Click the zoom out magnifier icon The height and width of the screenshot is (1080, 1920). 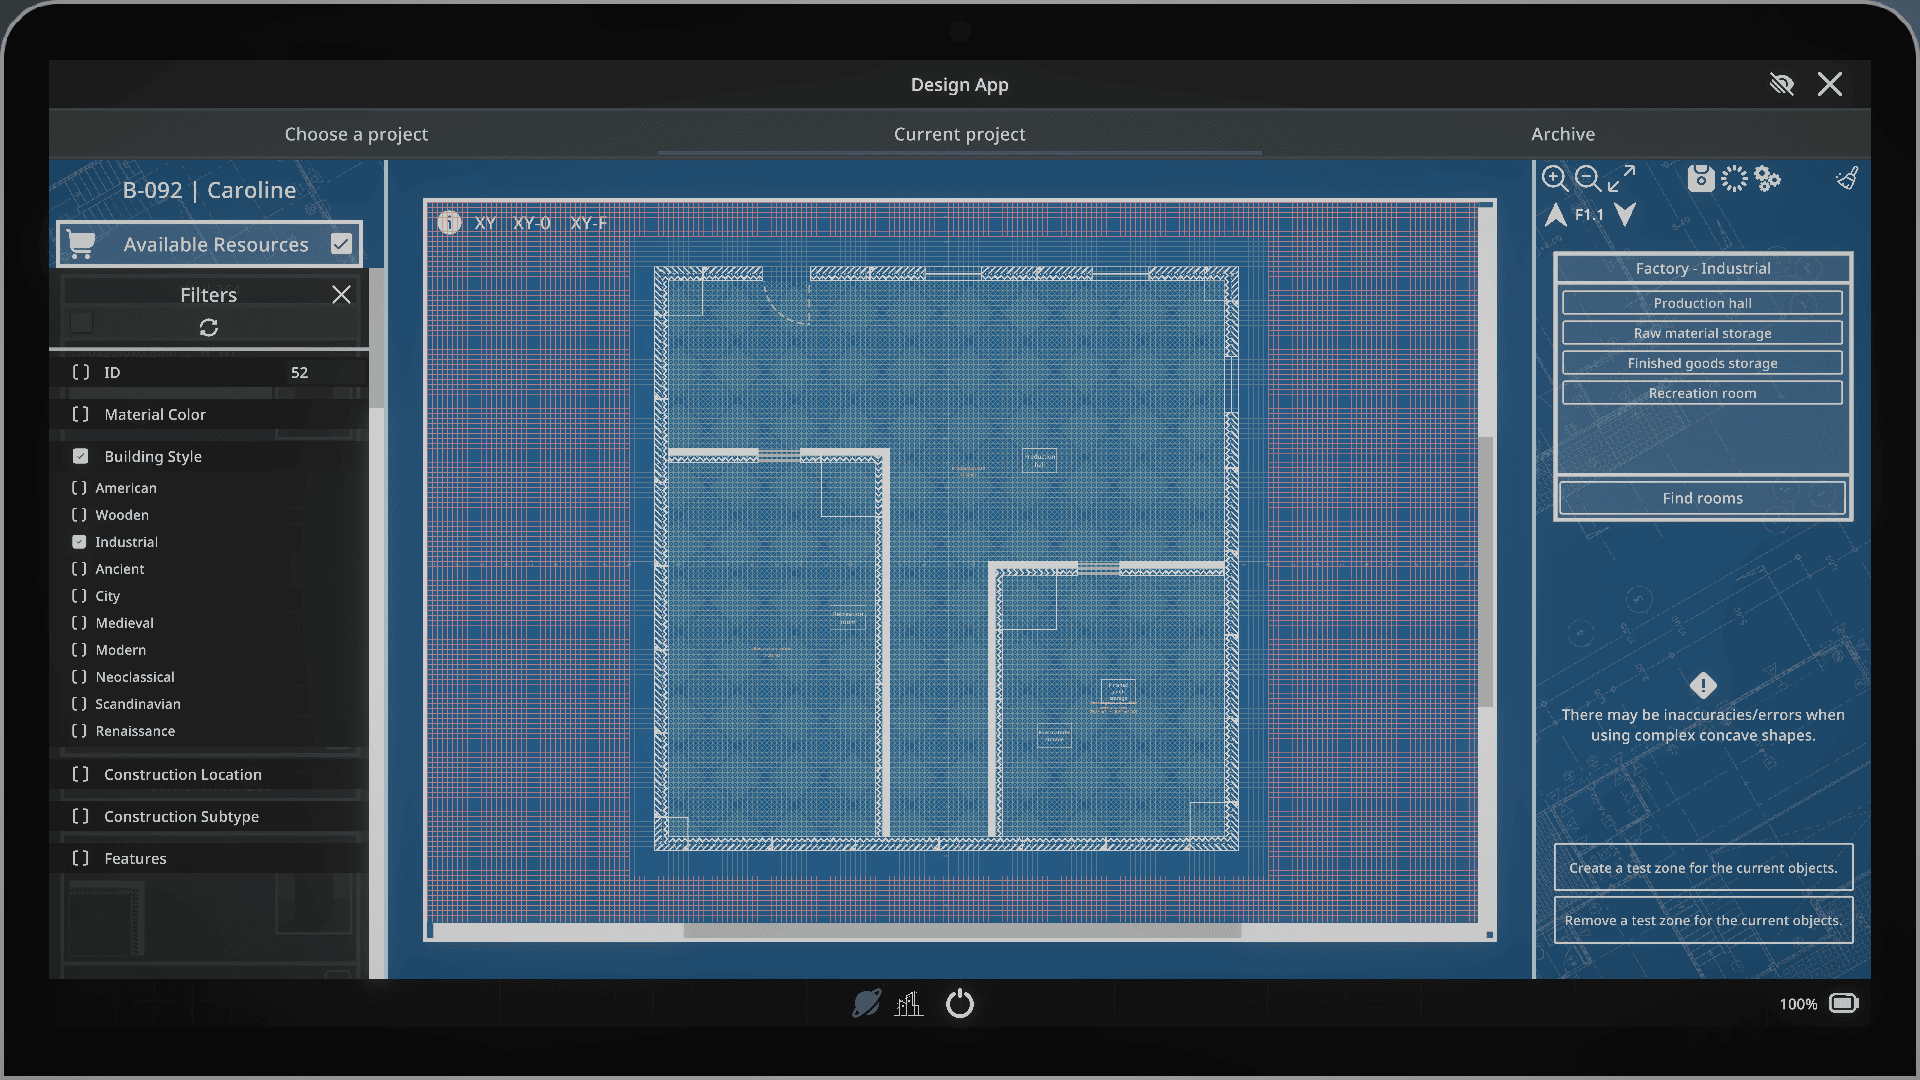(1588, 179)
